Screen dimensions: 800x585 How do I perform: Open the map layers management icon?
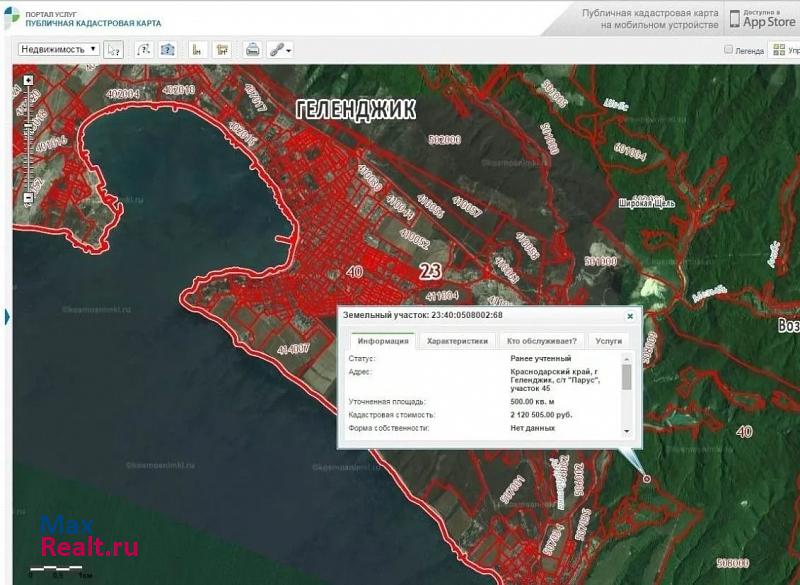[780, 50]
